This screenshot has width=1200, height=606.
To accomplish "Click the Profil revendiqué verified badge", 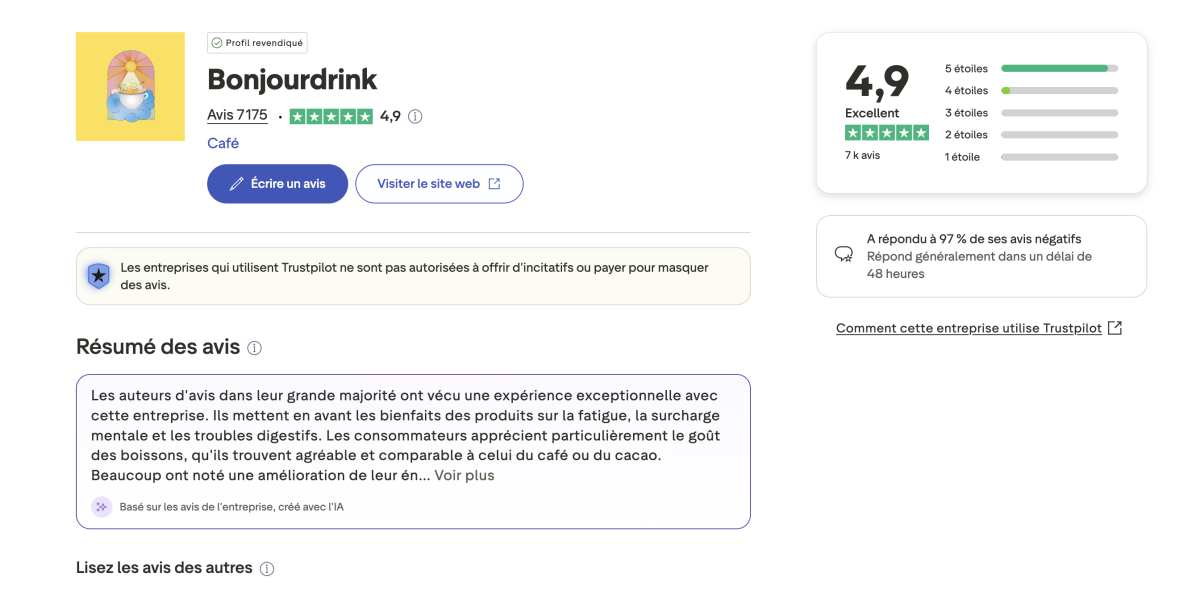I will click(x=257, y=43).
